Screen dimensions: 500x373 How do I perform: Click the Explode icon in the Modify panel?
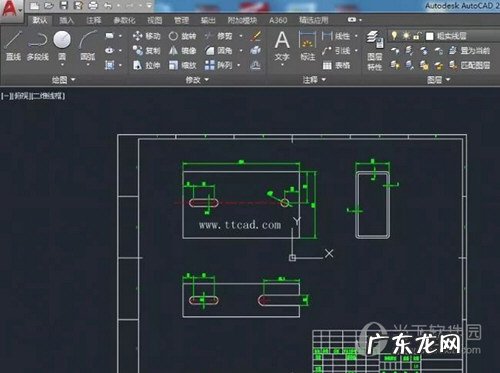tap(256, 50)
